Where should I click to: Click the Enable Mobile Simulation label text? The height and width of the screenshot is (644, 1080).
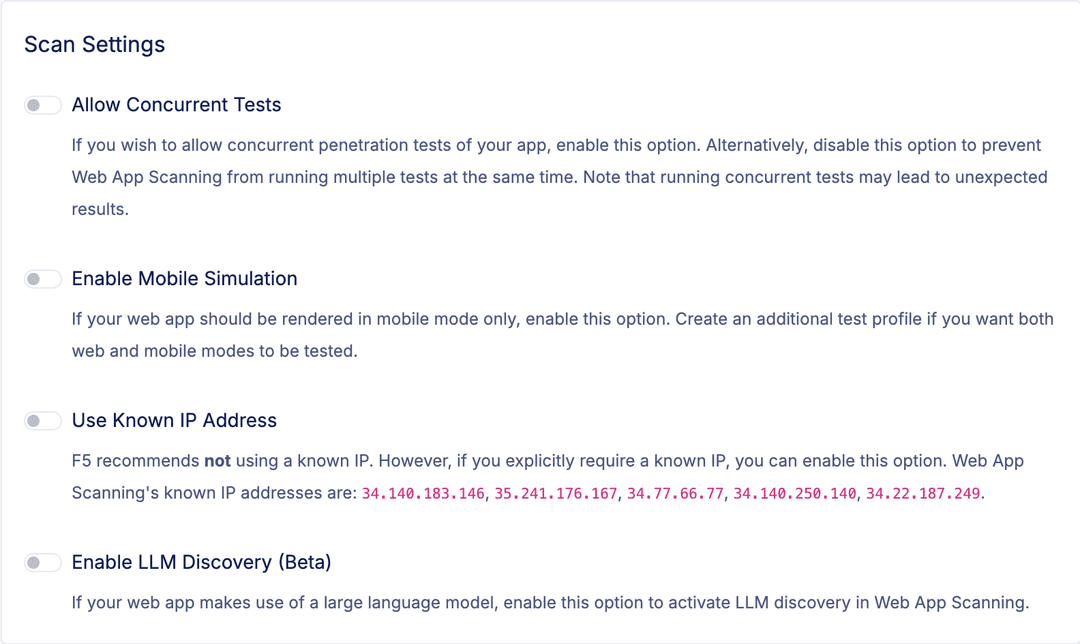184,279
